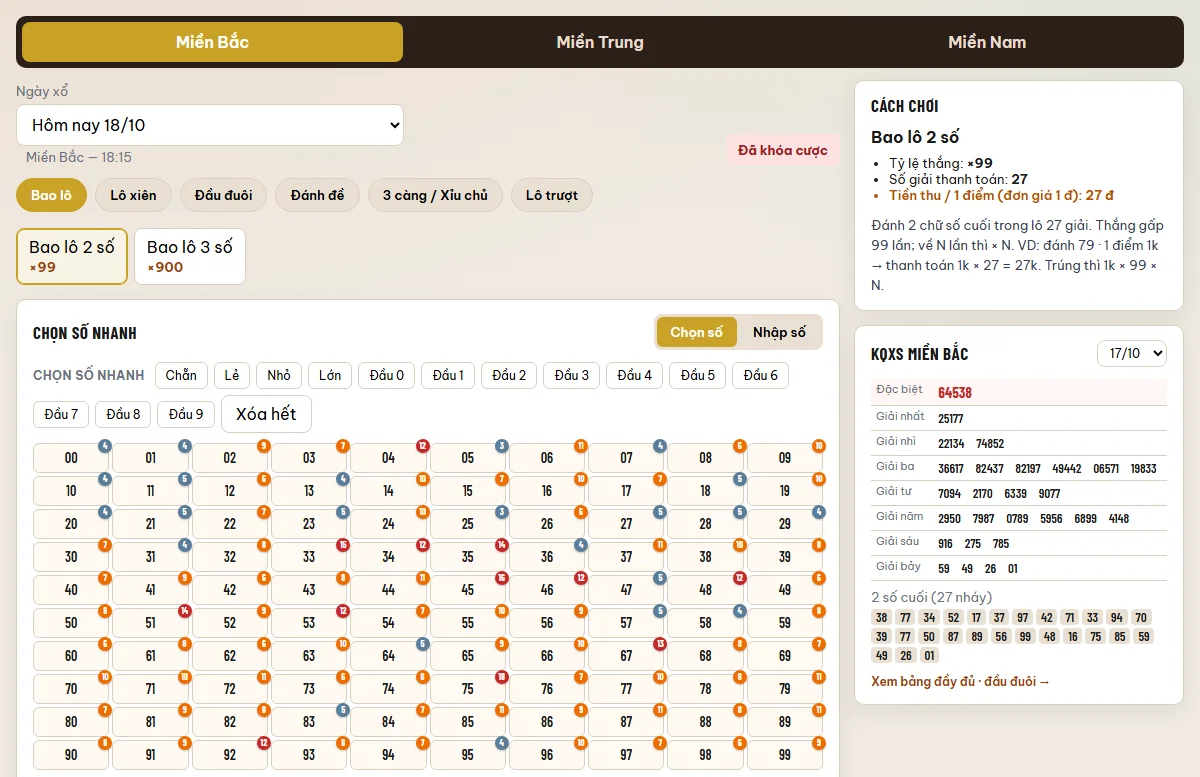The height and width of the screenshot is (777, 1200).
Task: Activate the Chọn số mode toggle
Action: click(696, 332)
